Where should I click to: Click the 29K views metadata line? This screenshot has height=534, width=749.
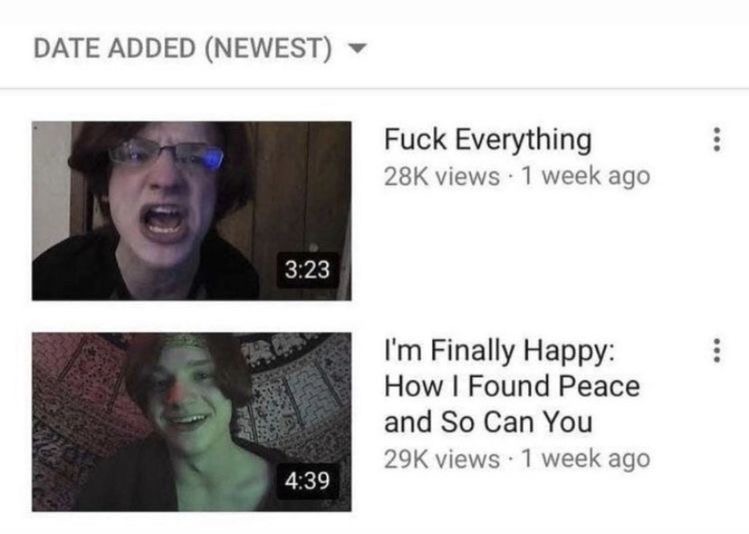point(517,459)
